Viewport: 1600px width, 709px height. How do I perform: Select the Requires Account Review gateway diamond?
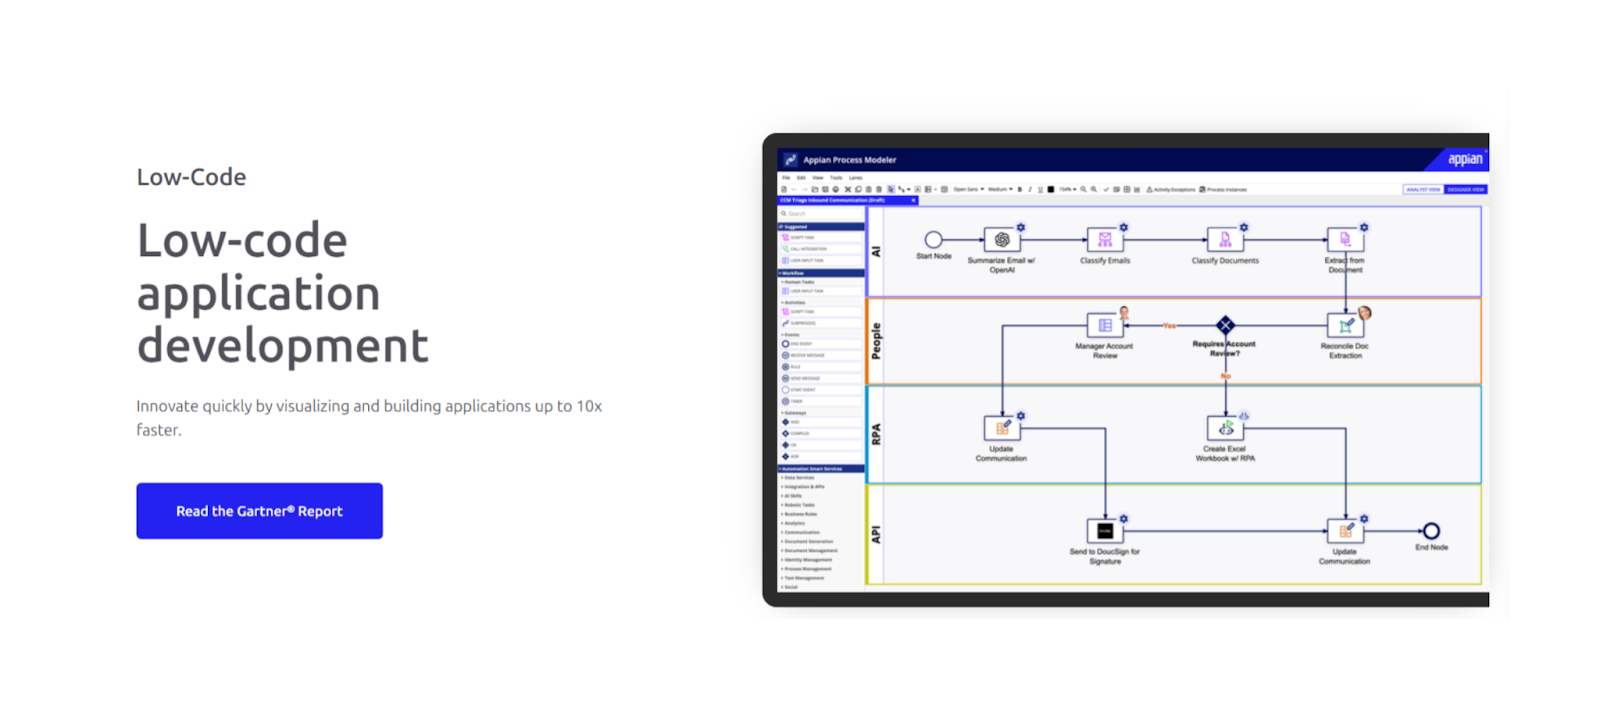1225,325
